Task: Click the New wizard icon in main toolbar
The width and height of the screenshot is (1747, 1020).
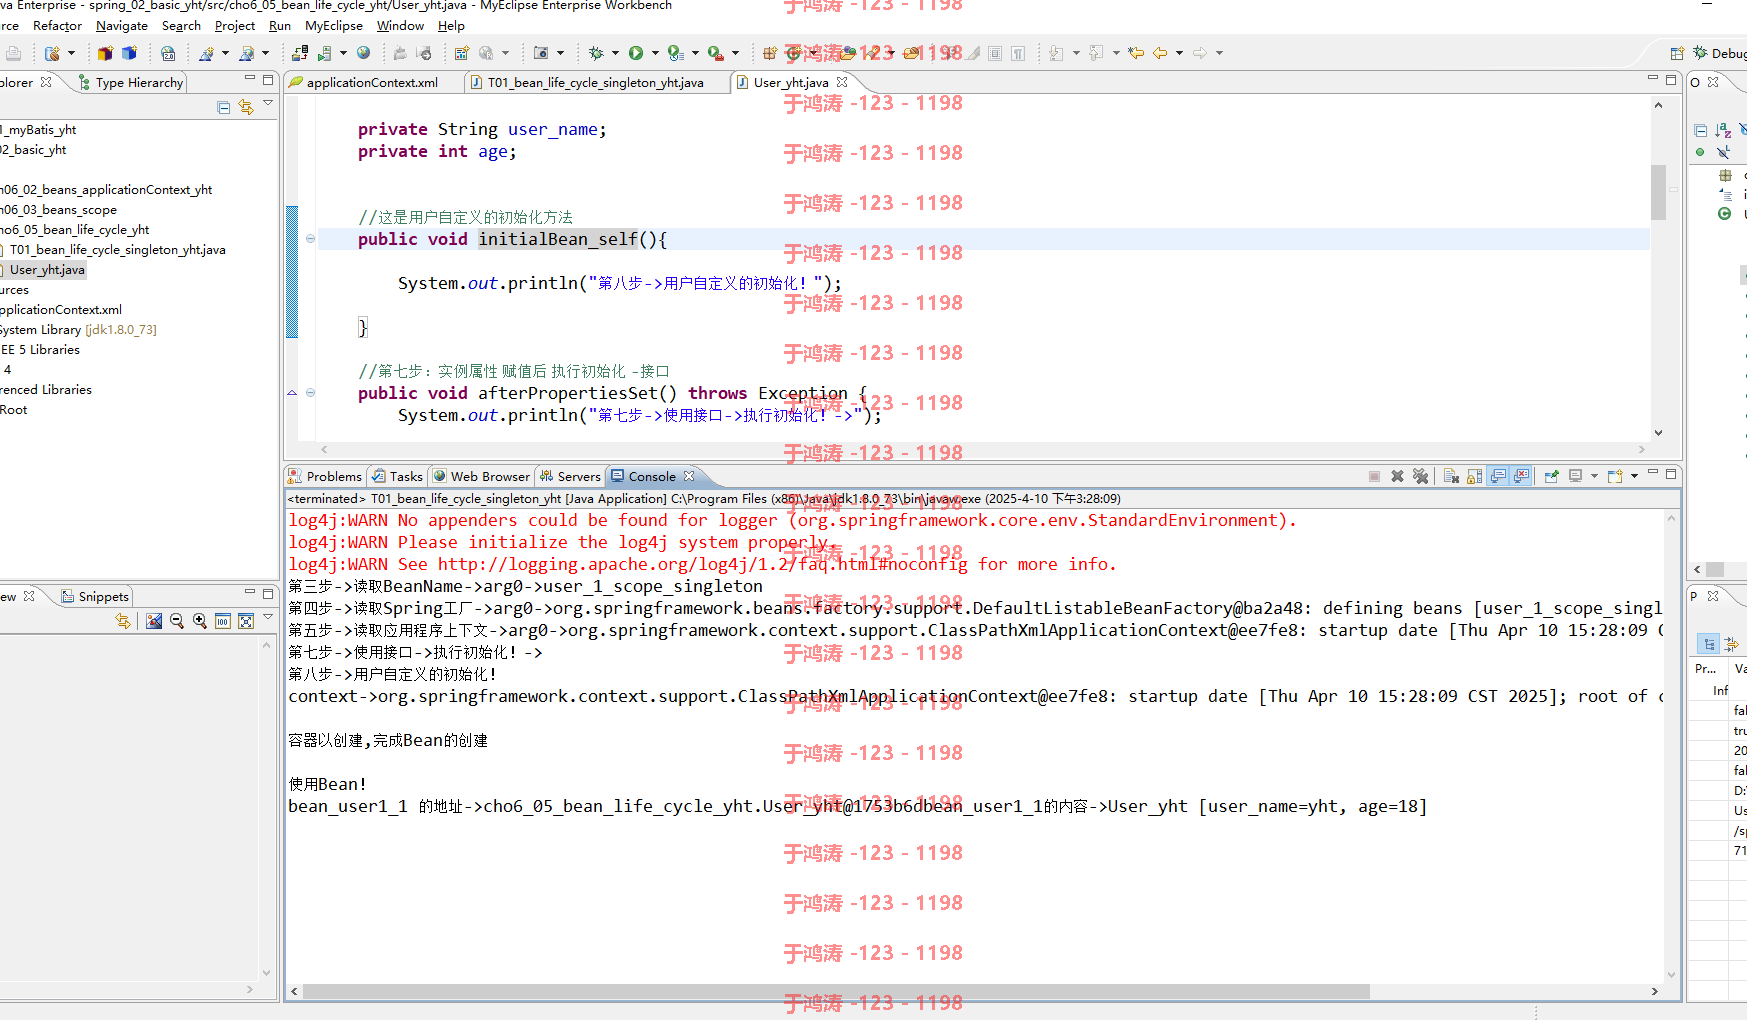Action: pyautogui.click(x=52, y=53)
